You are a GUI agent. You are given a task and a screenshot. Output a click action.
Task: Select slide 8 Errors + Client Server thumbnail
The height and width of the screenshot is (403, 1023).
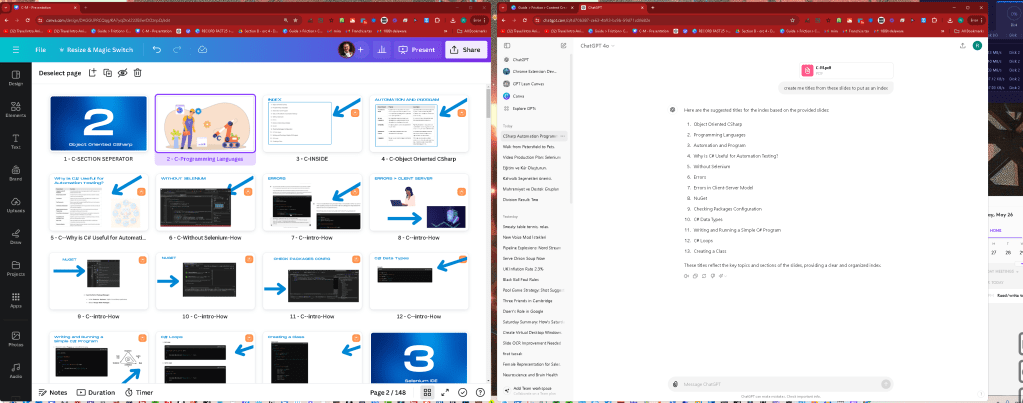pos(420,203)
